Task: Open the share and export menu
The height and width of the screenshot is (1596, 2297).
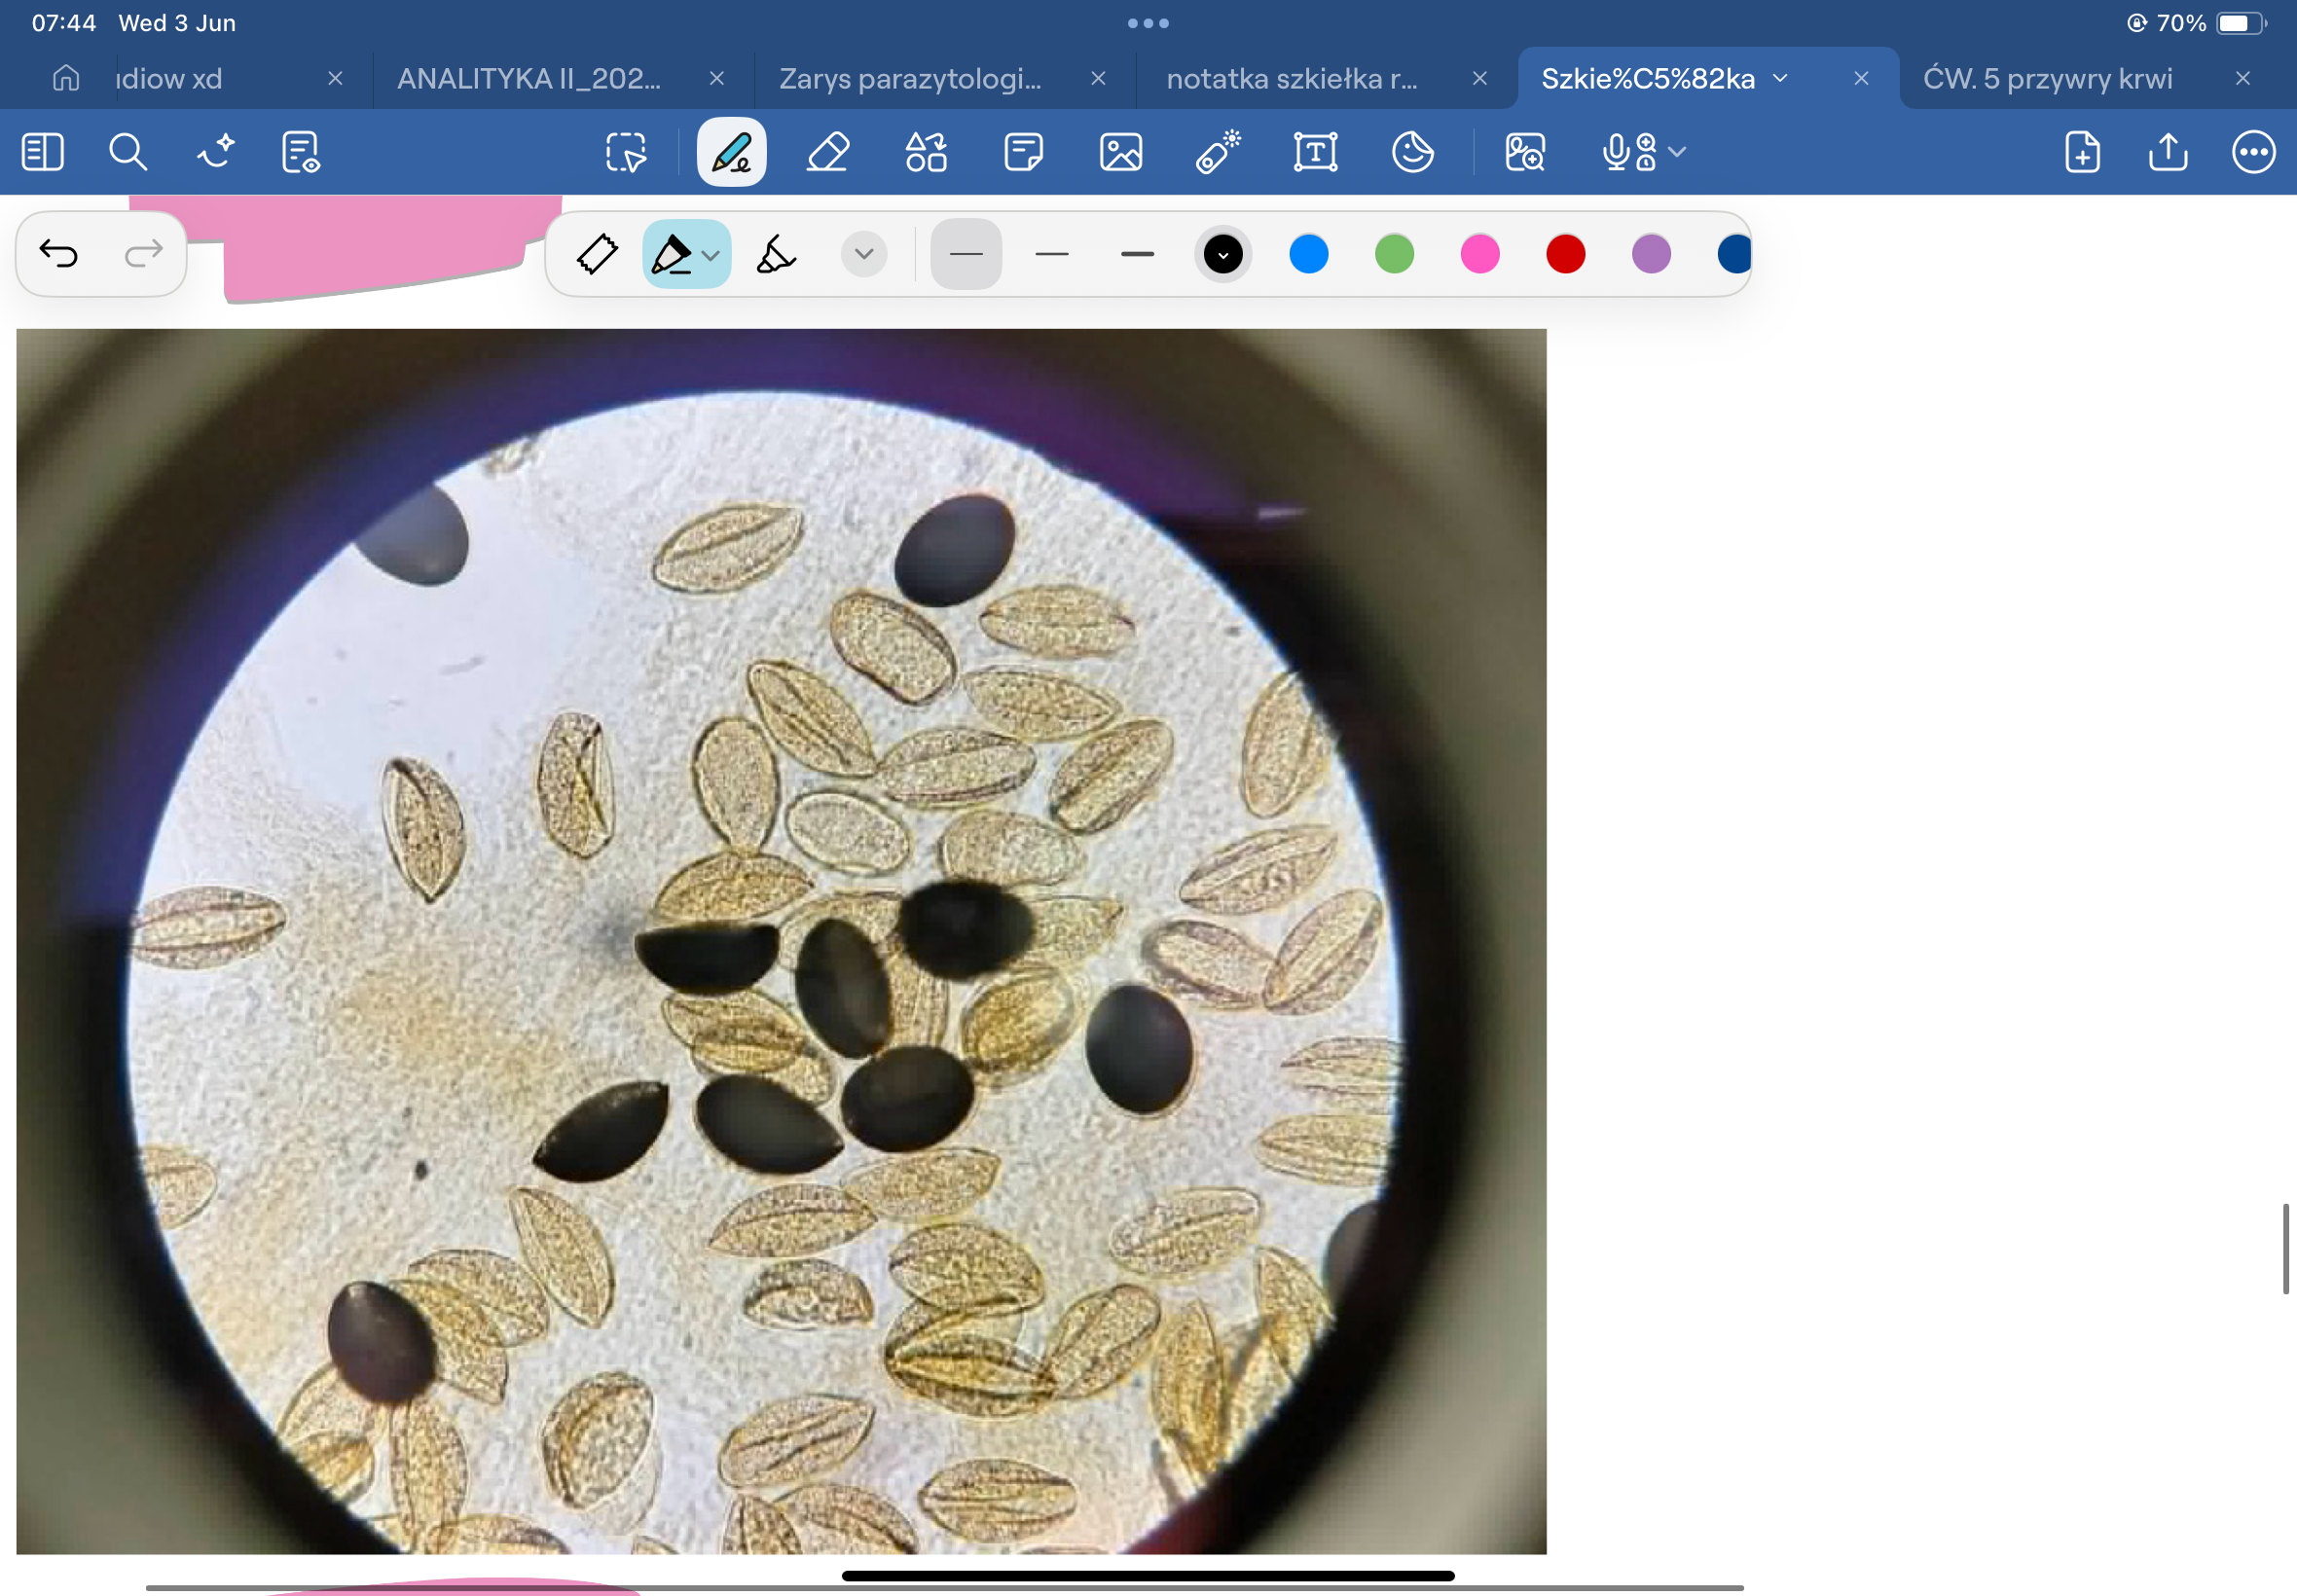Action: click(2168, 152)
